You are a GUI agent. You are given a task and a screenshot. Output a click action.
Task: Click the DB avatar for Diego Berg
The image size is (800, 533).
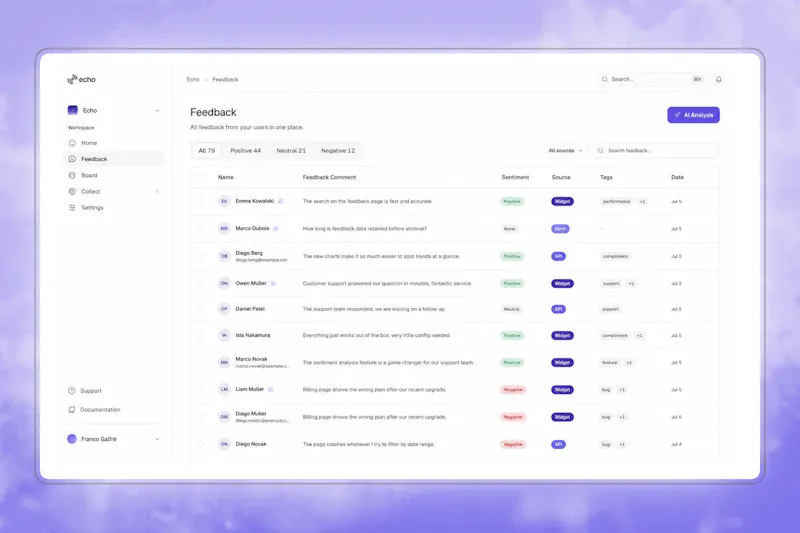pyautogui.click(x=224, y=256)
